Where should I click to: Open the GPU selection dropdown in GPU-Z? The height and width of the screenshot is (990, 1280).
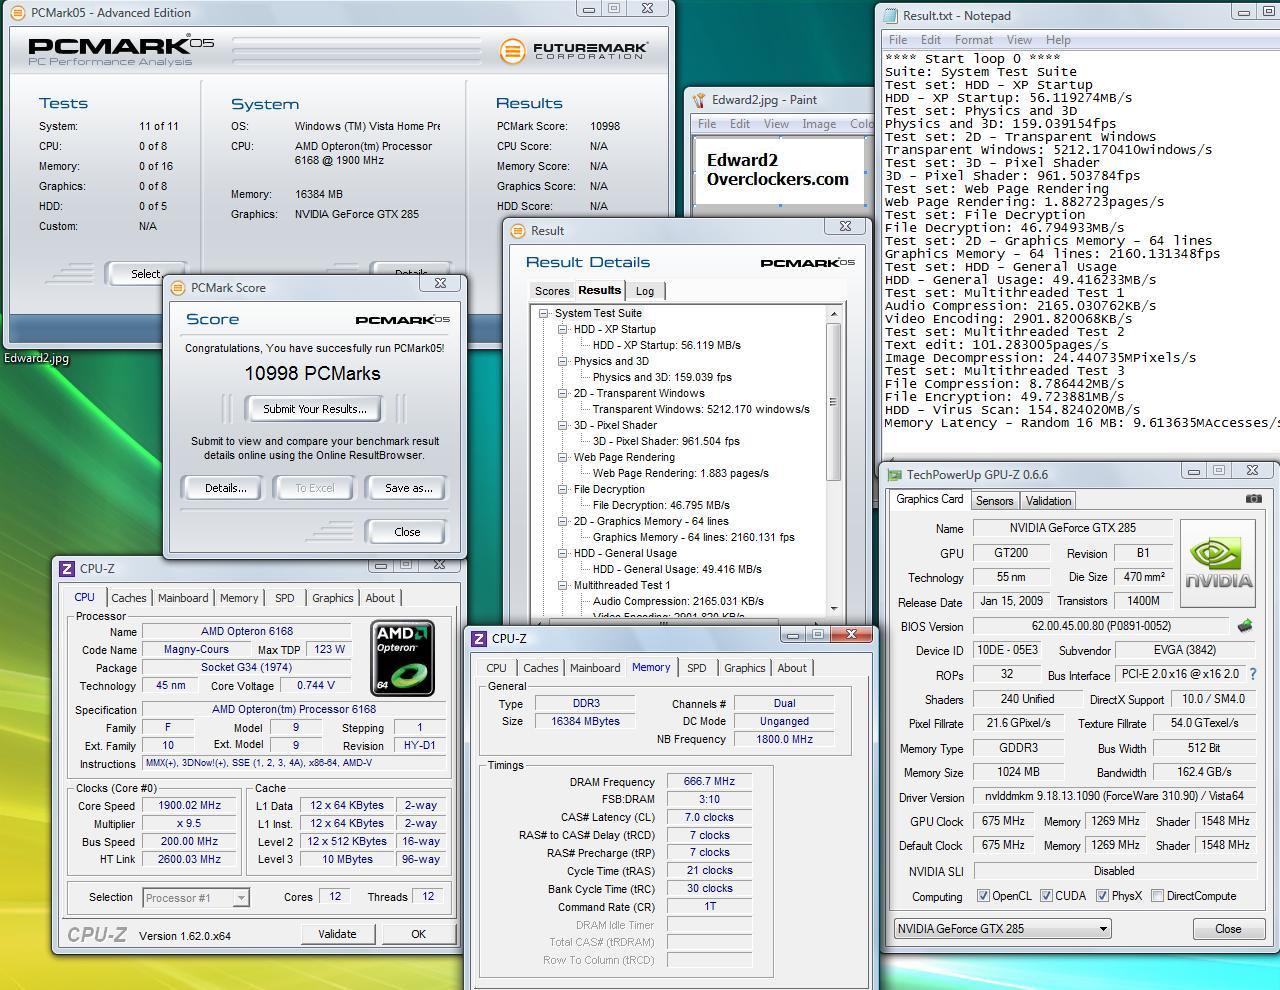[x=1002, y=928]
